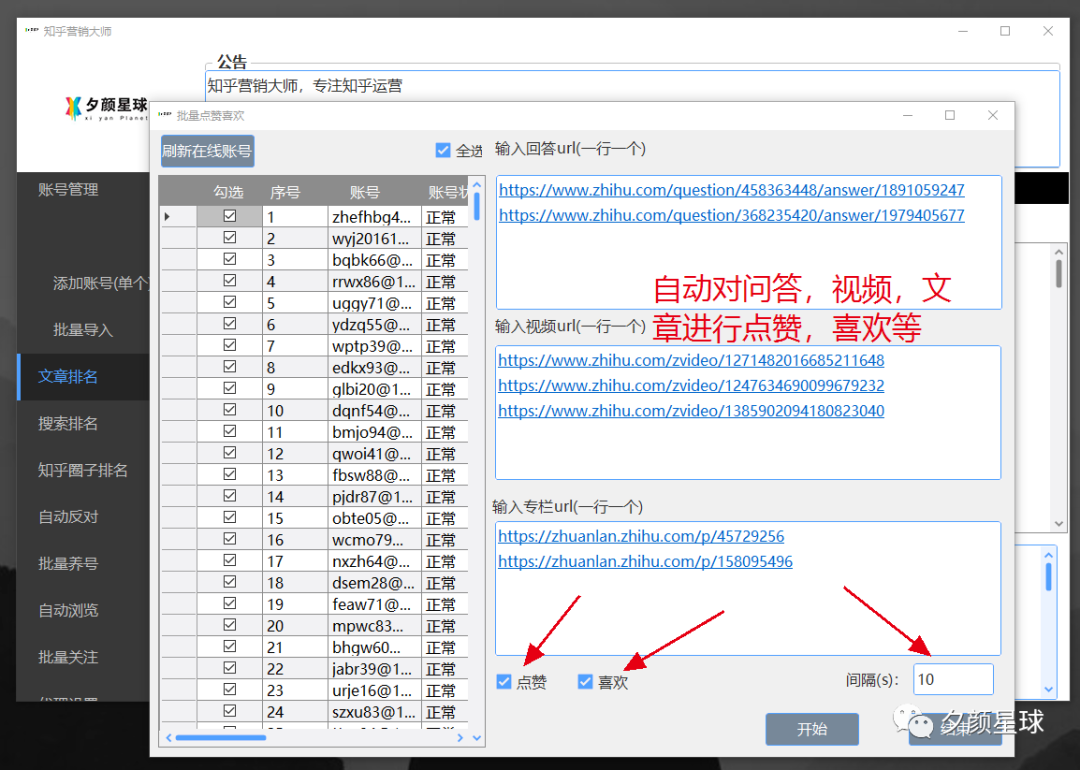Click the 夕颜星球 logo in main window

tap(106, 108)
